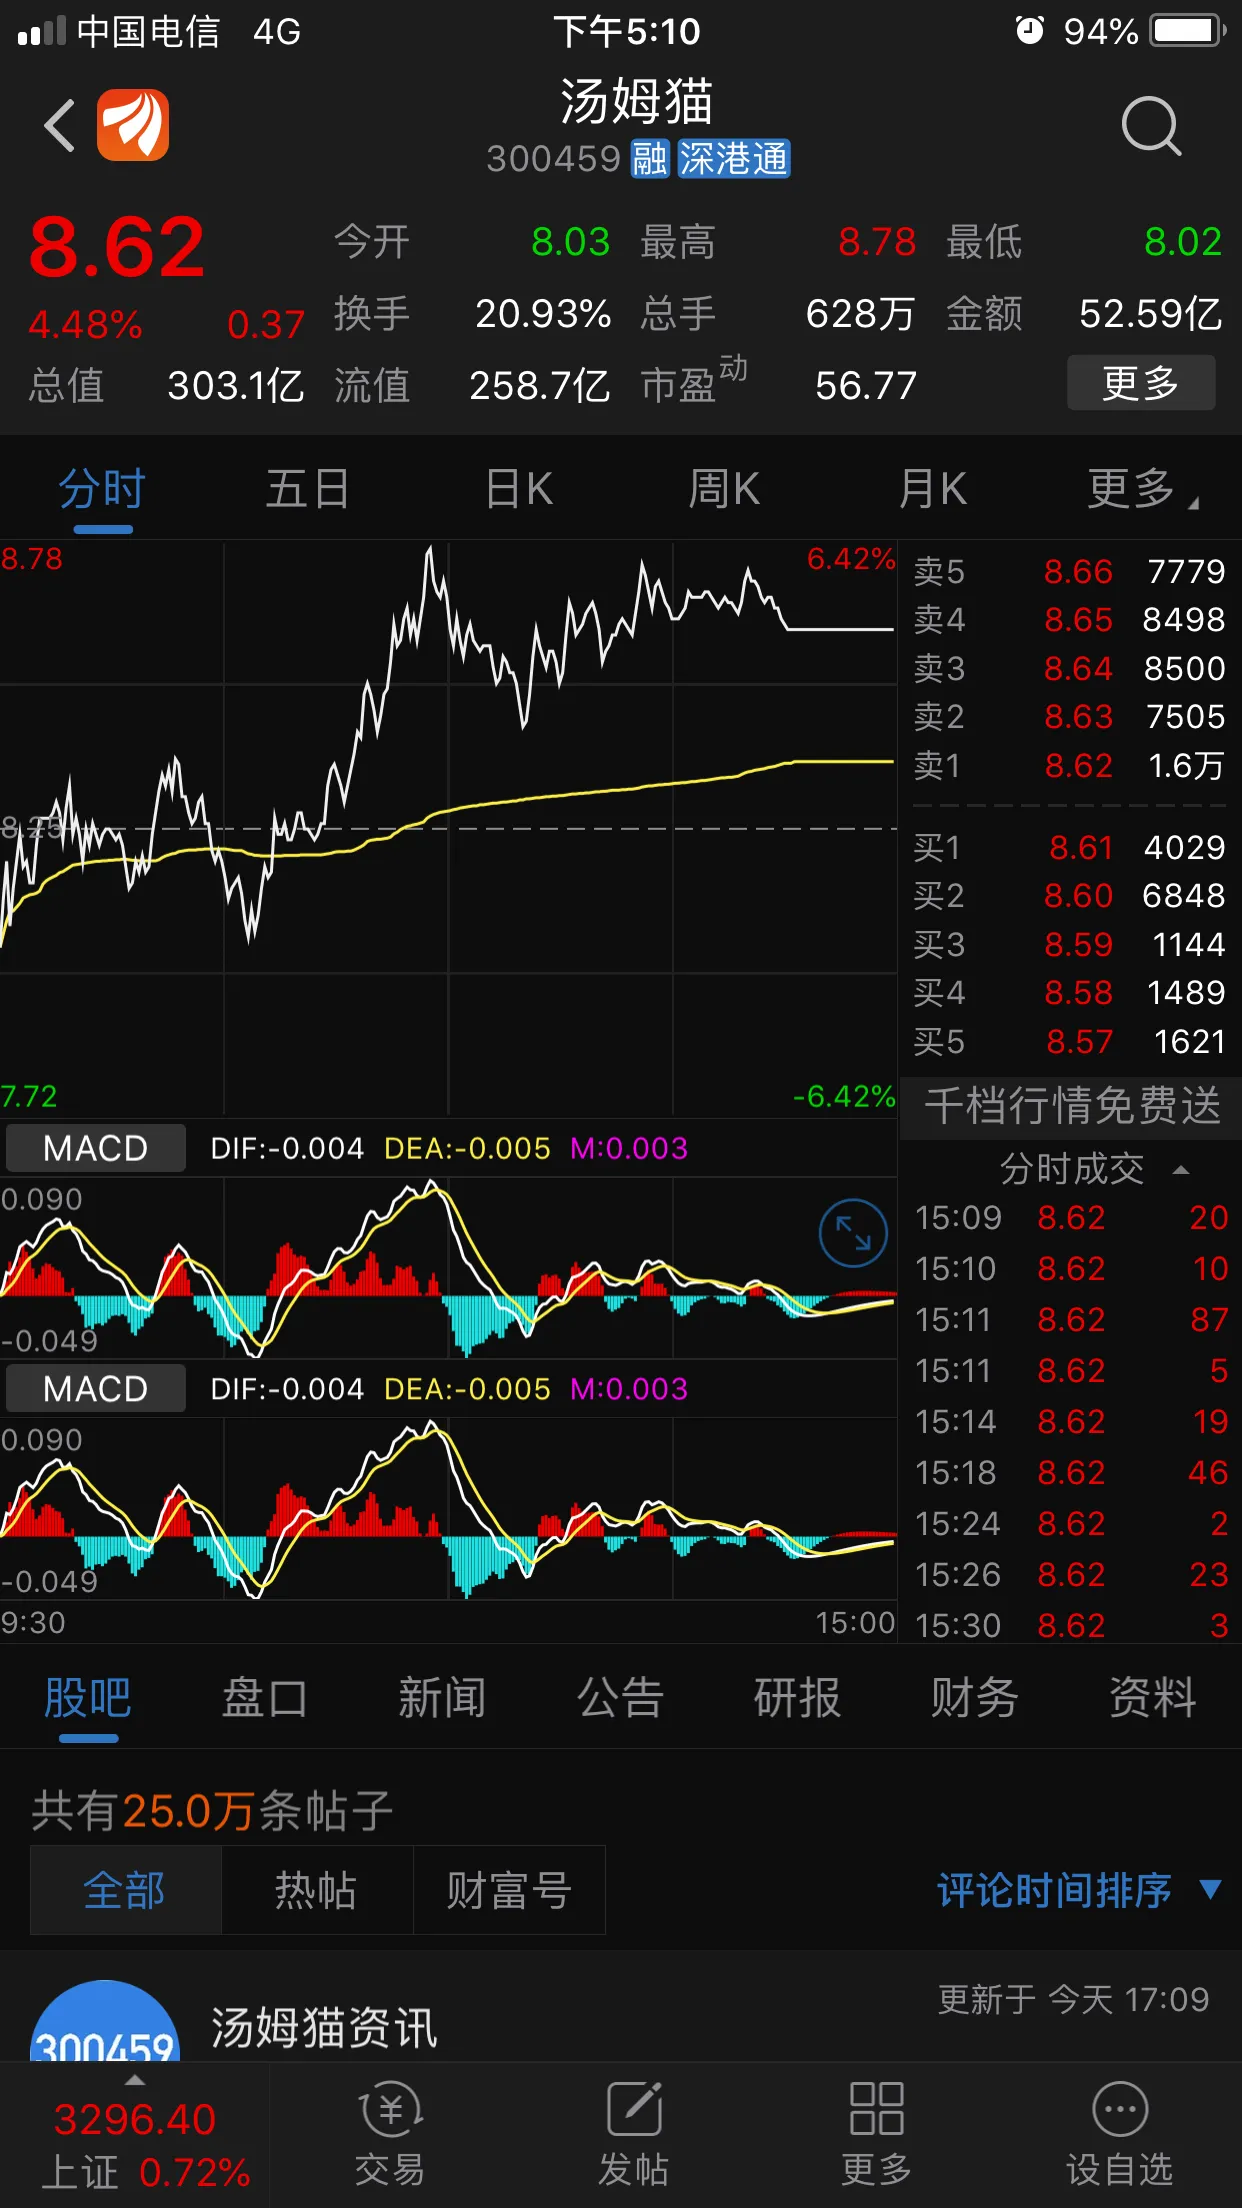Image resolution: width=1242 pixels, height=2208 pixels.
Task: Open the 汤姆猫资讯 post title
Action: tap(324, 2028)
